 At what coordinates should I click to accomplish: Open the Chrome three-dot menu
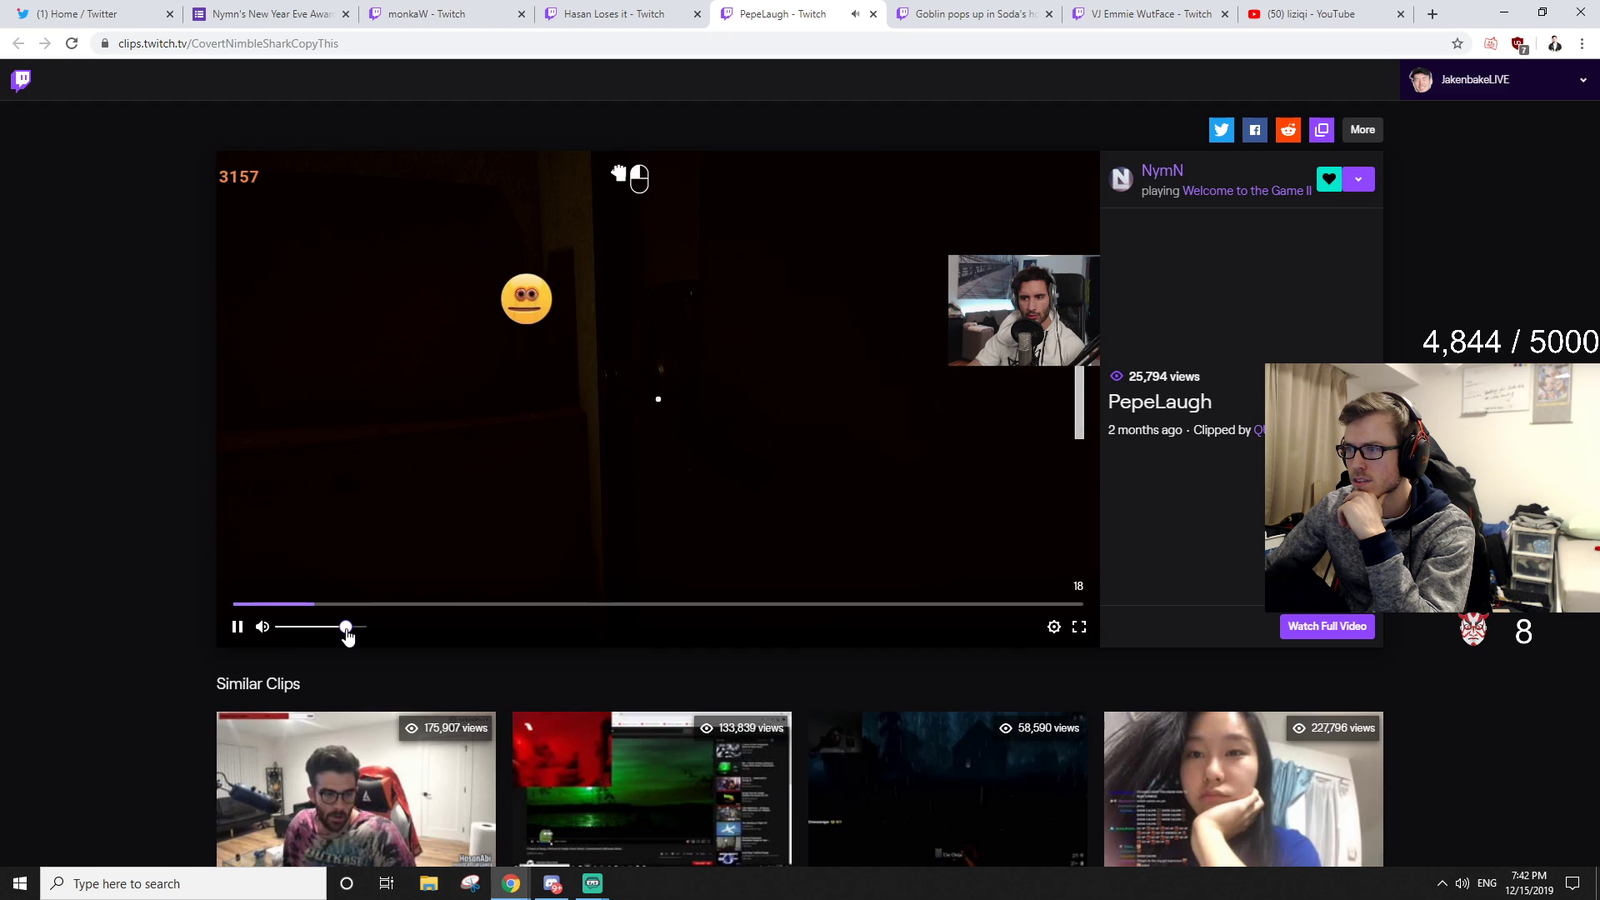coord(1582,43)
